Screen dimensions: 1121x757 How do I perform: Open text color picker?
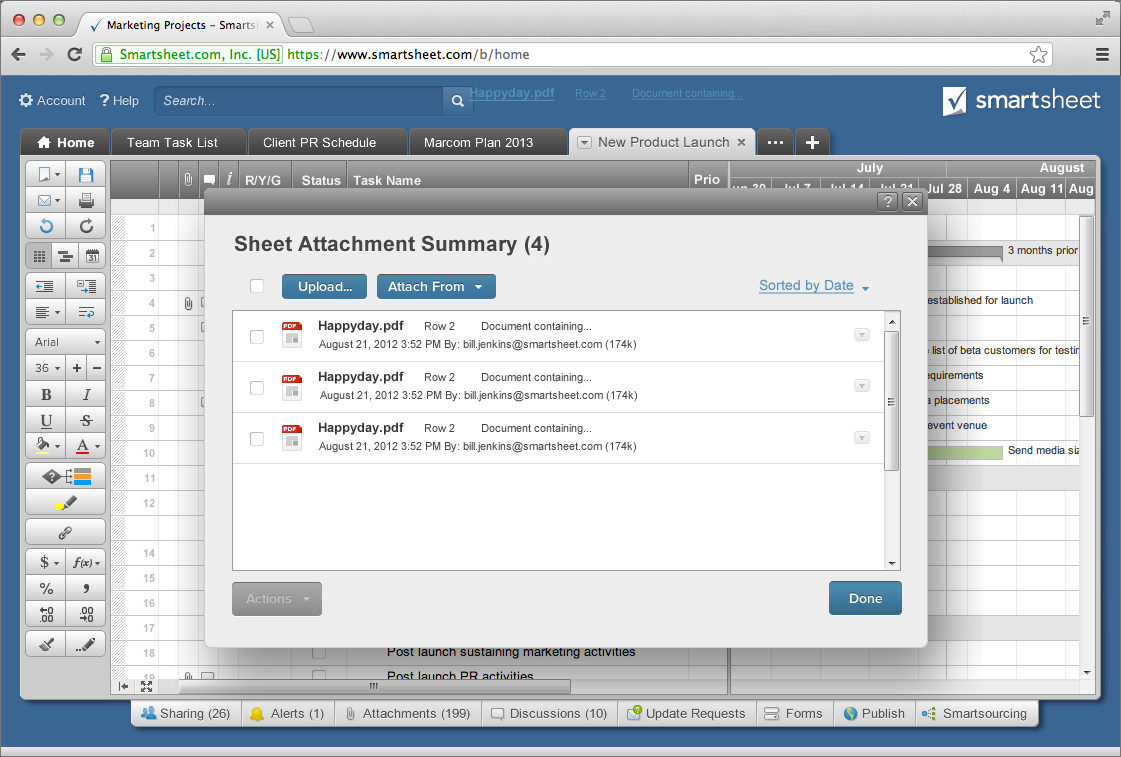tap(87, 446)
